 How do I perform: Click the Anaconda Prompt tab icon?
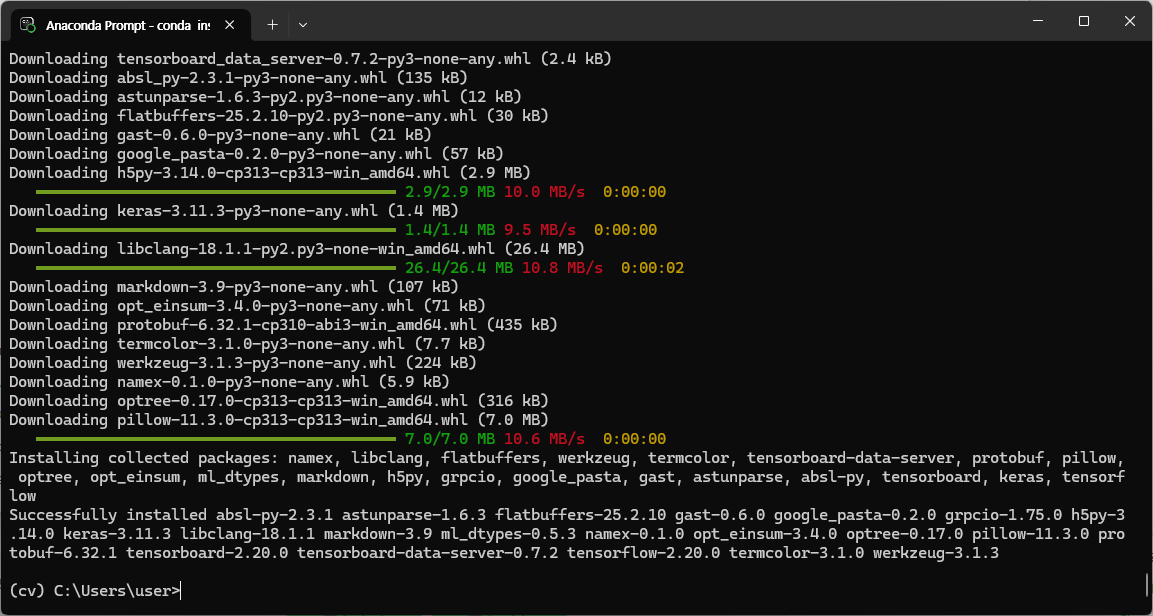click(x=28, y=24)
